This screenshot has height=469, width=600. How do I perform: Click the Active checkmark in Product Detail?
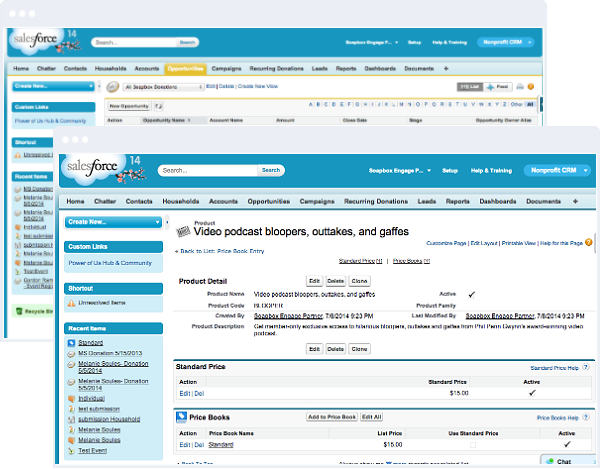coord(471,295)
